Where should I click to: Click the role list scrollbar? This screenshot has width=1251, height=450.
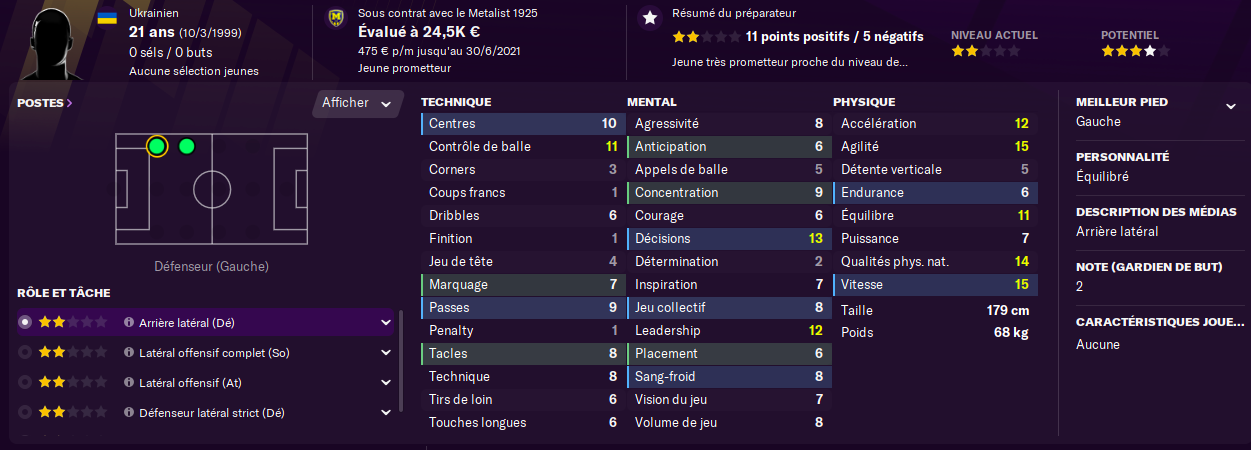400,372
